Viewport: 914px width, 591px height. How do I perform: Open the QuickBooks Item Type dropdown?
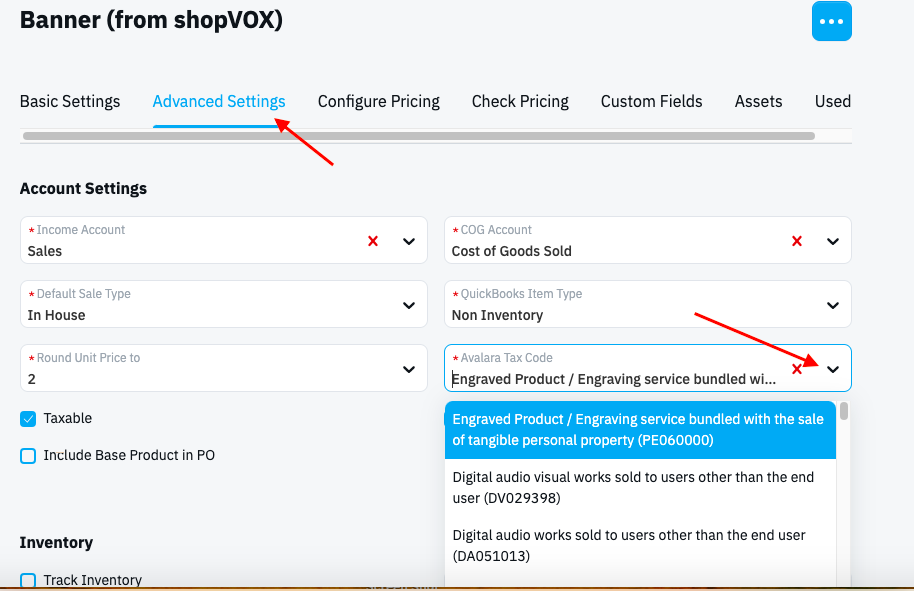[x=648, y=304]
